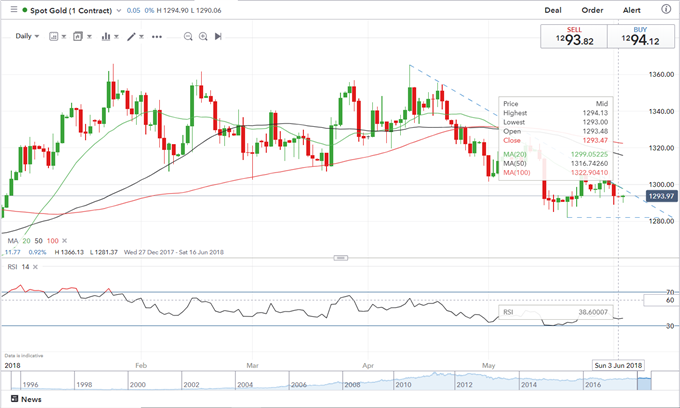
Task: Open the hamburger menu beside Spot Gold
Action: [x=14, y=9]
